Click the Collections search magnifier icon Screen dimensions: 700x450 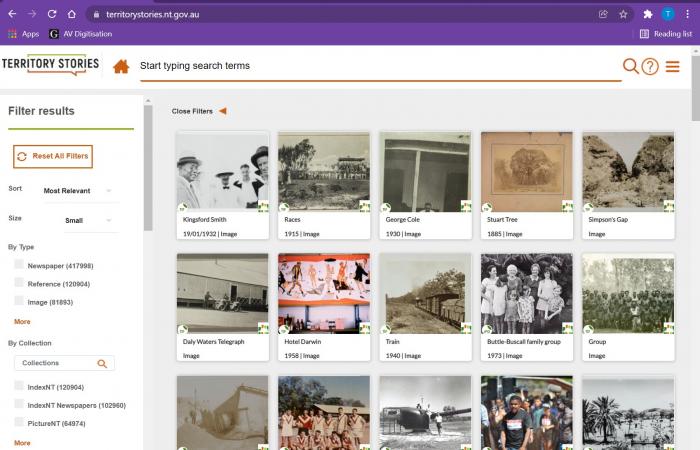click(x=102, y=363)
